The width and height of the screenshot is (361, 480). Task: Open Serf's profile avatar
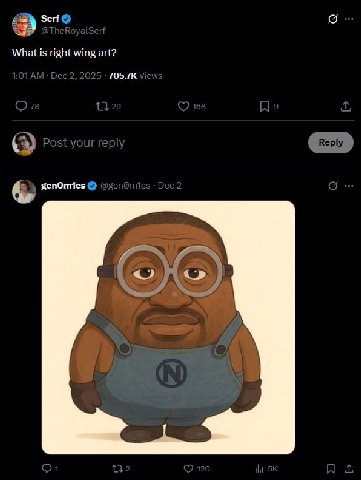[24, 25]
